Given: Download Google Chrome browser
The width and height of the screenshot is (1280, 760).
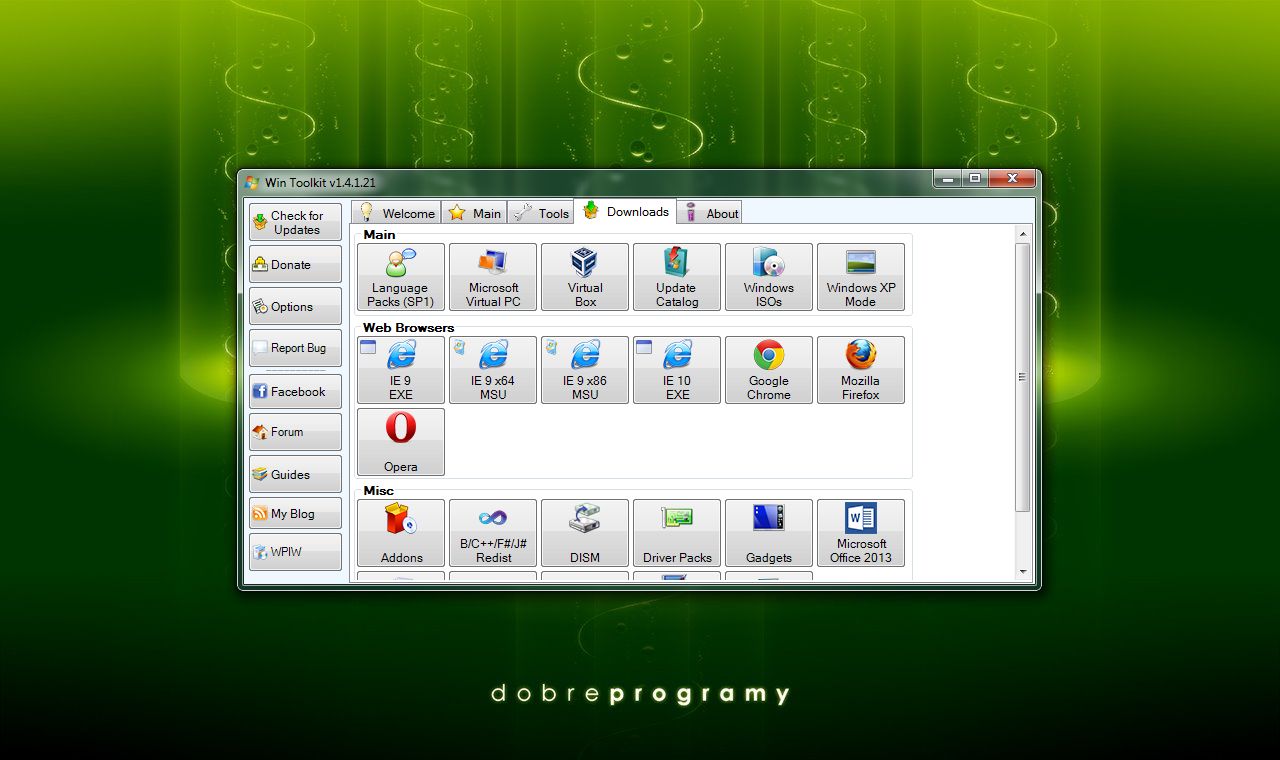Looking at the screenshot, I should coord(769,370).
